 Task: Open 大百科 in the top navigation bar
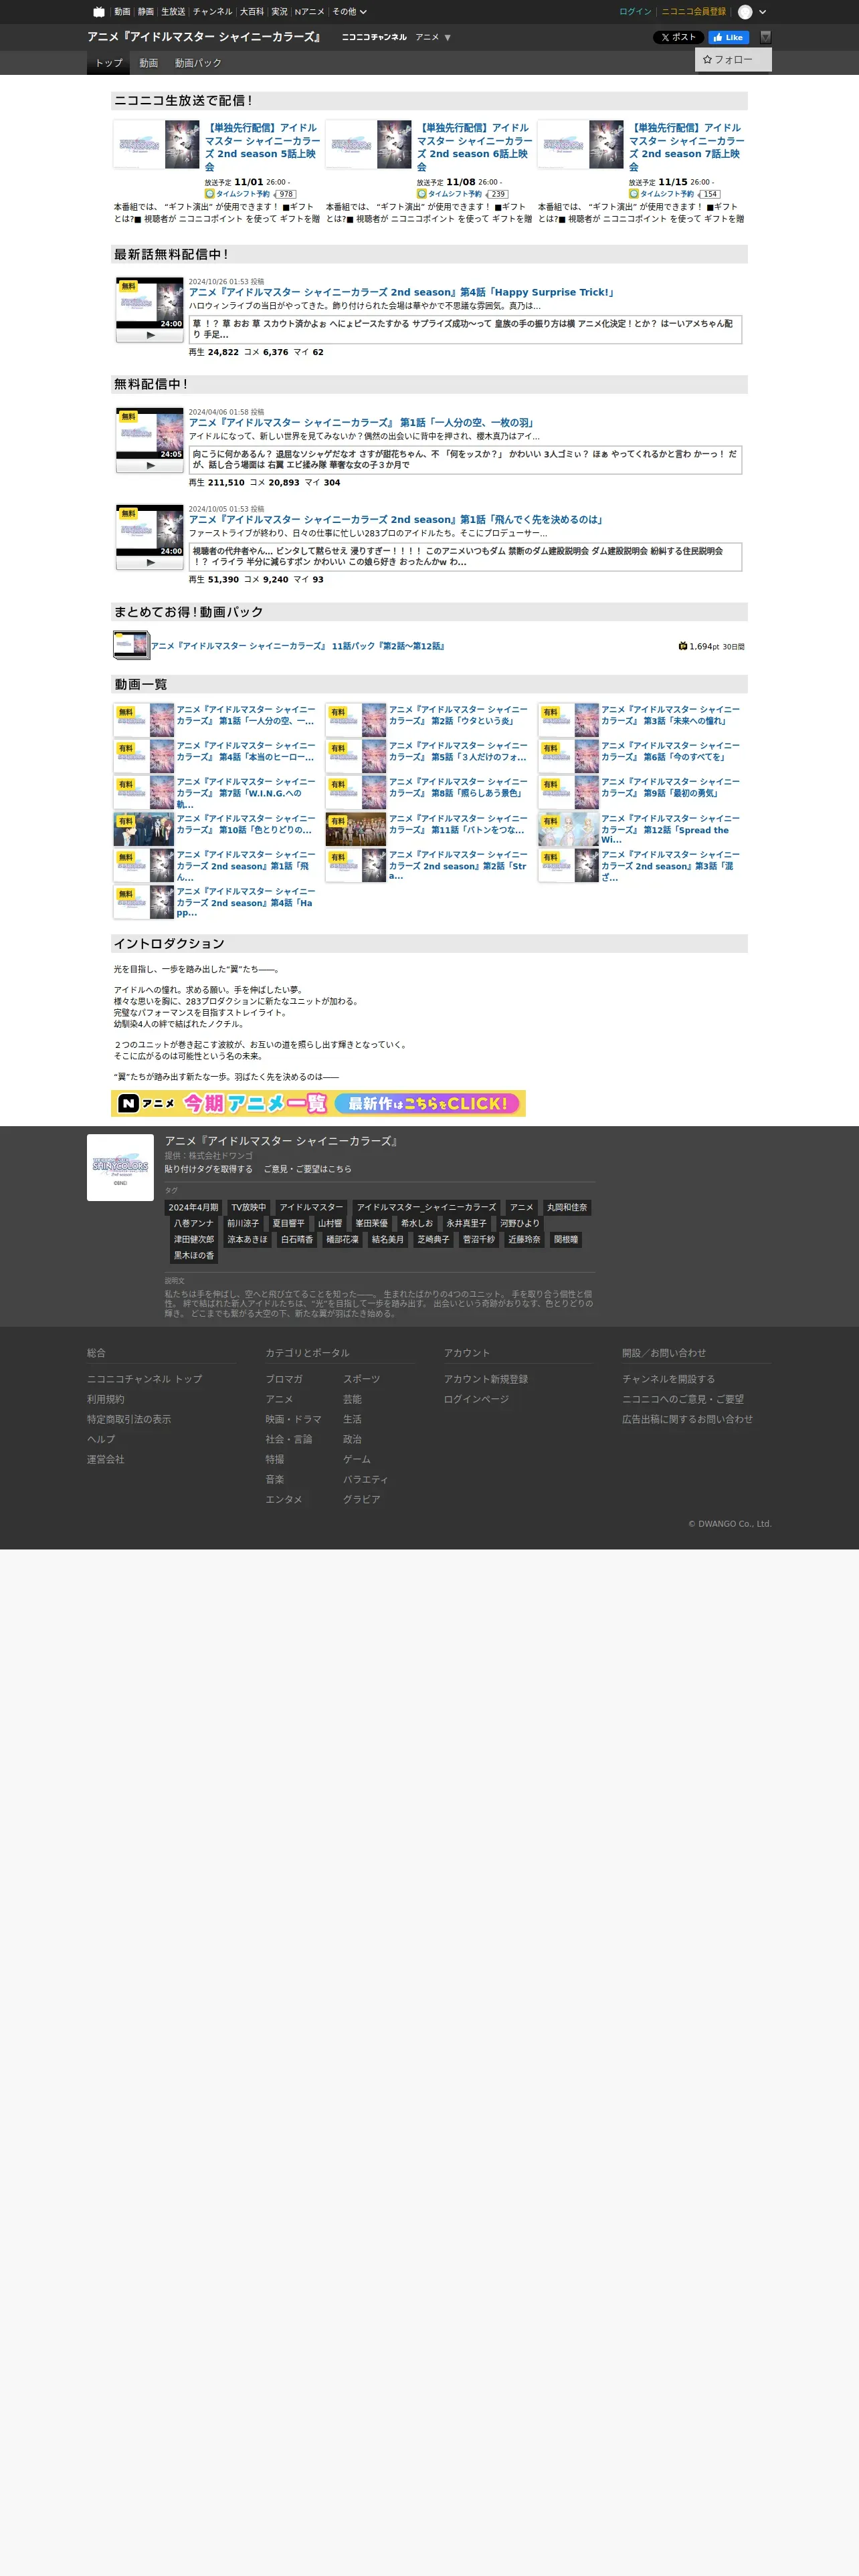(x=252, y=12)
